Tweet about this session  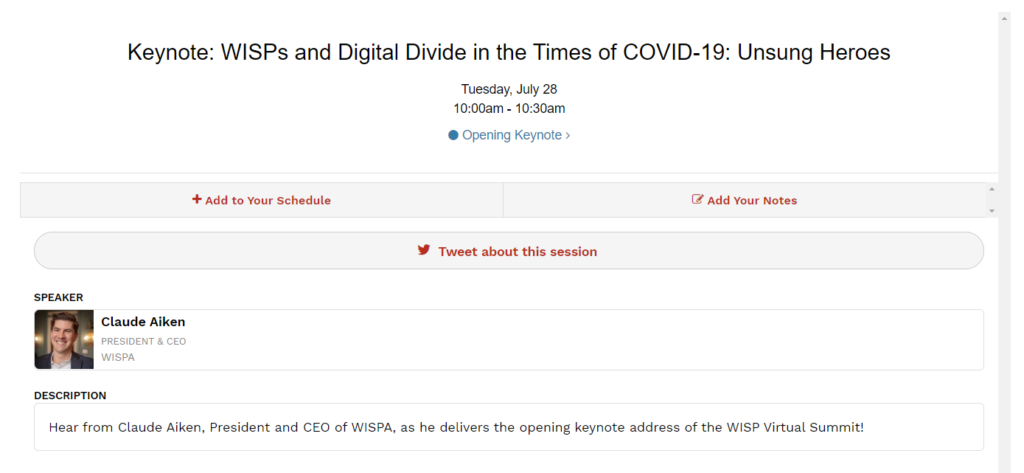click(x=509, y=251)
